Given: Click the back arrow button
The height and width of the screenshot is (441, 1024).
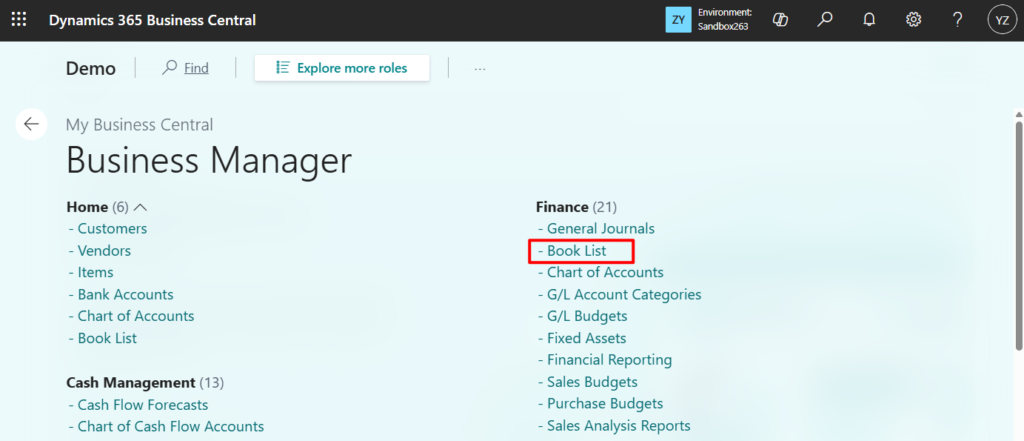Looking at the screenshot, I should 31,124.
